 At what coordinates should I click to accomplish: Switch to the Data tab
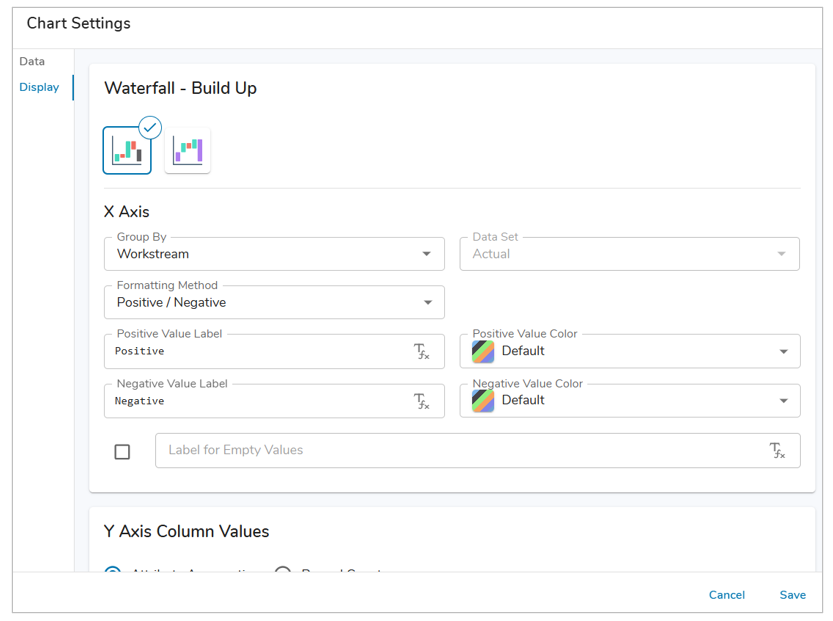[32, 61]
